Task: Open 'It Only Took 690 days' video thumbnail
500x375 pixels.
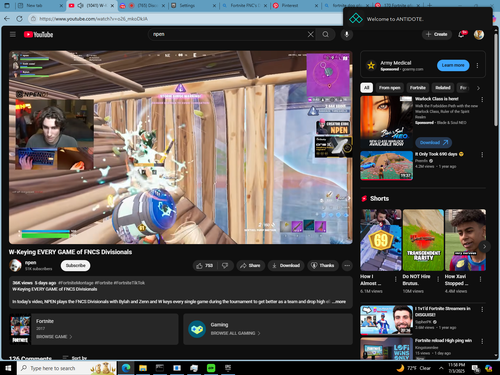Action: [387, 165]
